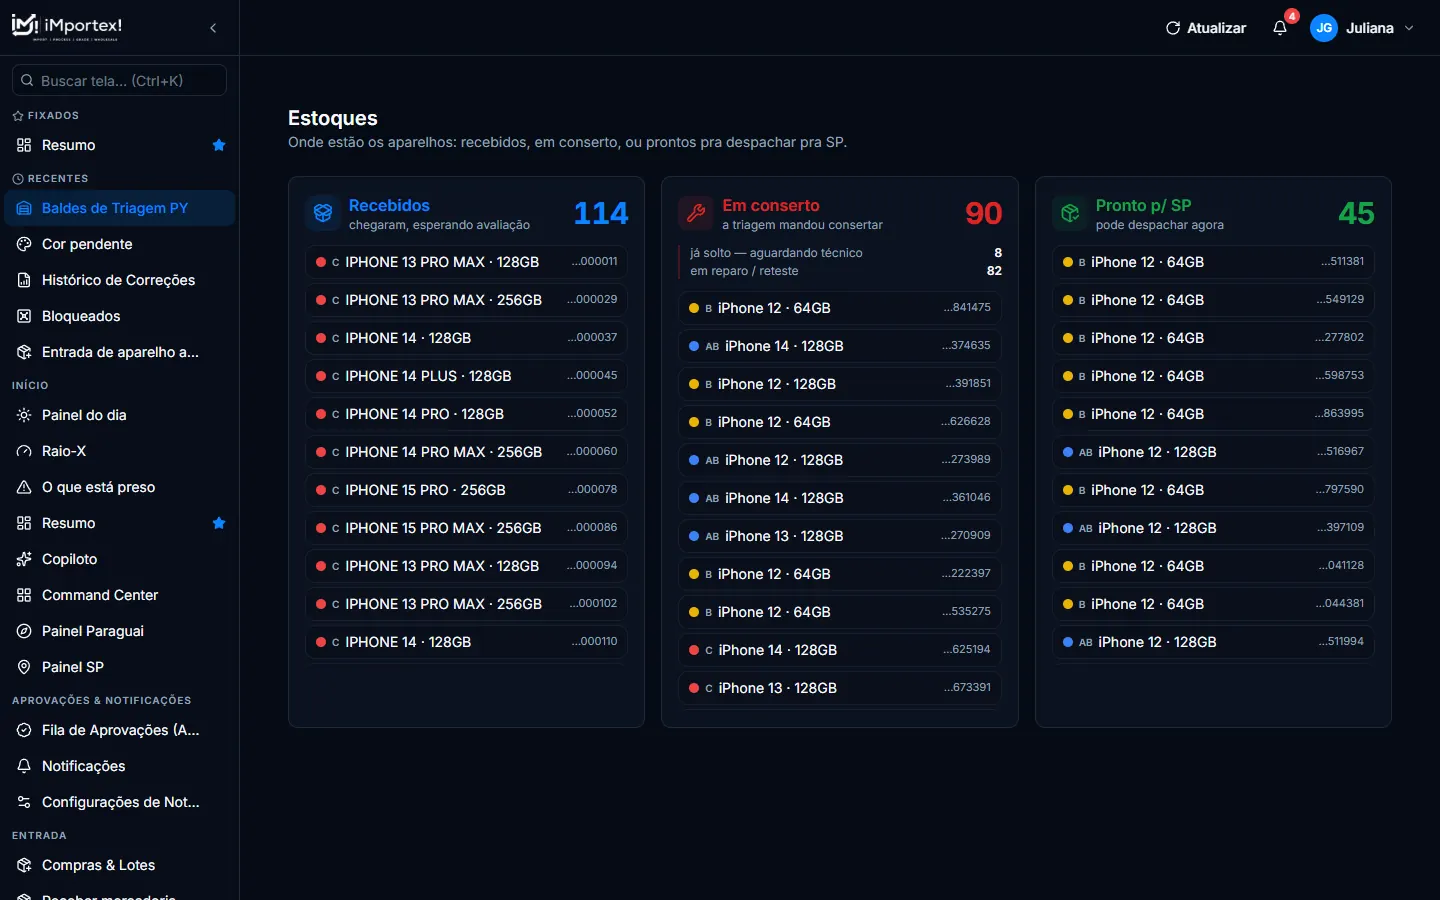
Task: Click the Histórico de Correções document icon
Action: pyautogui.click(x=24, y=280)
